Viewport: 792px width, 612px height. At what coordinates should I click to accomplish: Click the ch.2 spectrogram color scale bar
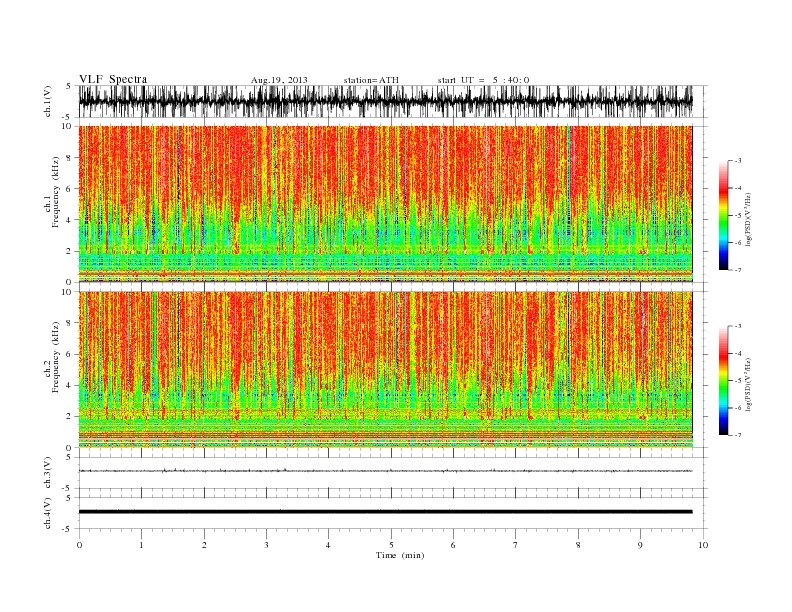click(x=723, y=380)
